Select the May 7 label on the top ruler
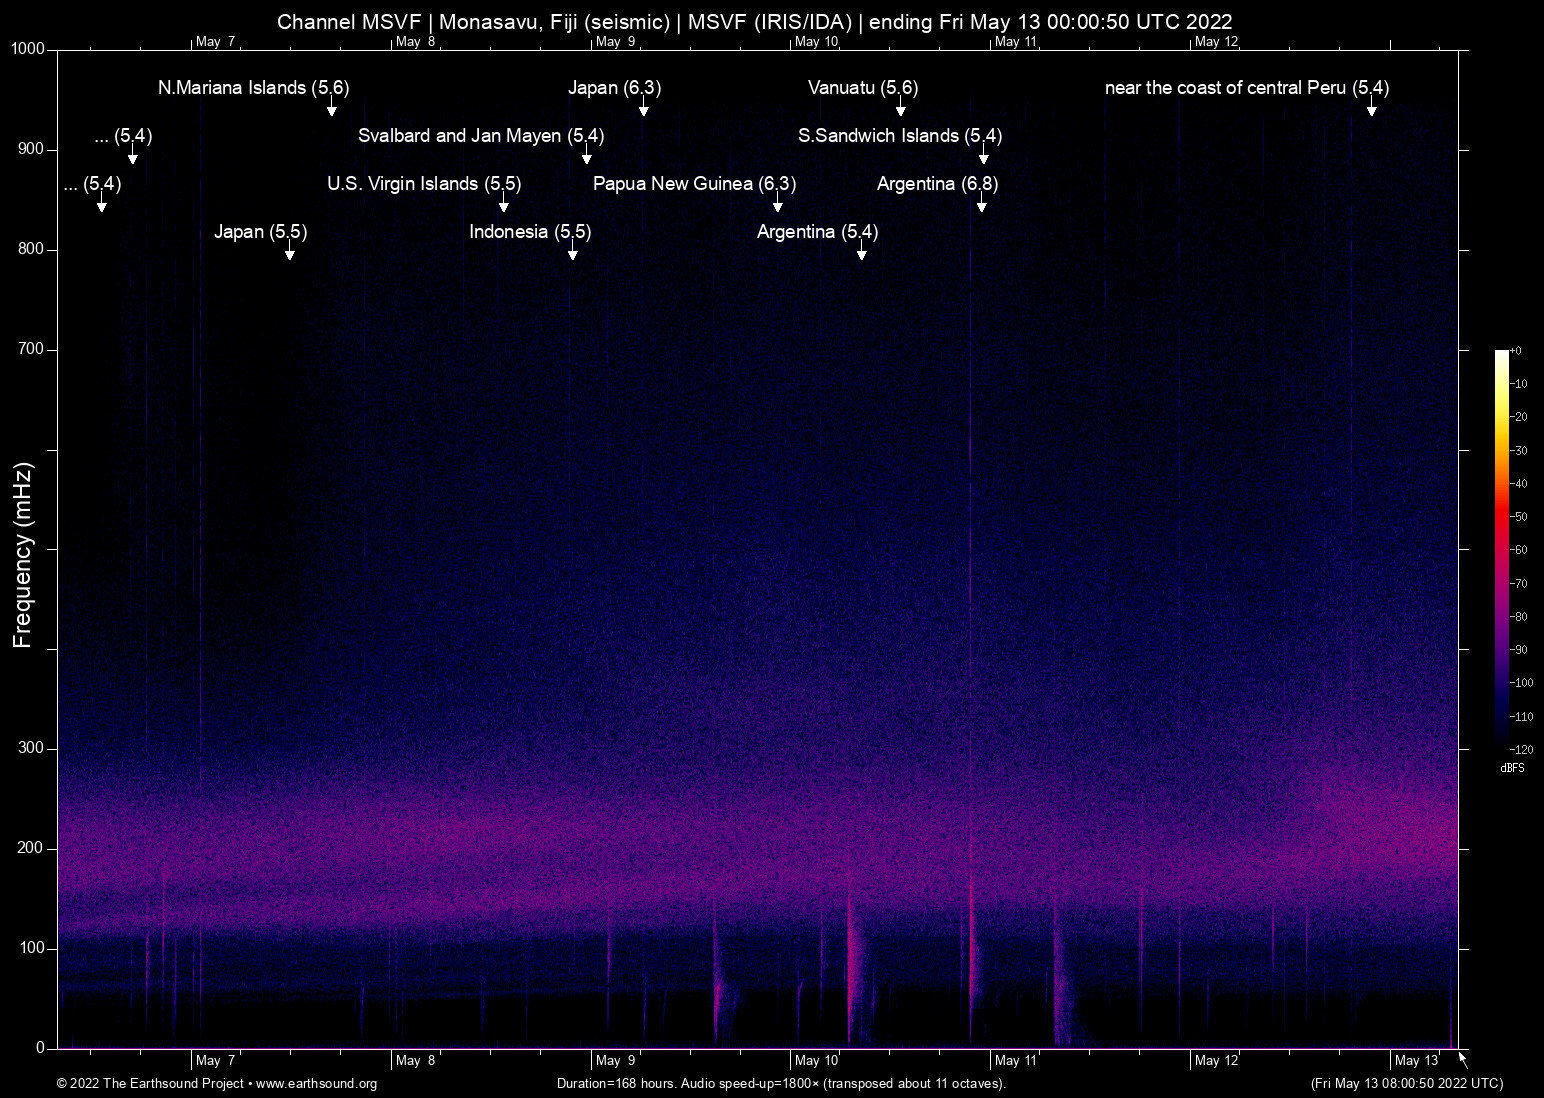Viewport: 1544px width, 1098px height. click(217, 42)
